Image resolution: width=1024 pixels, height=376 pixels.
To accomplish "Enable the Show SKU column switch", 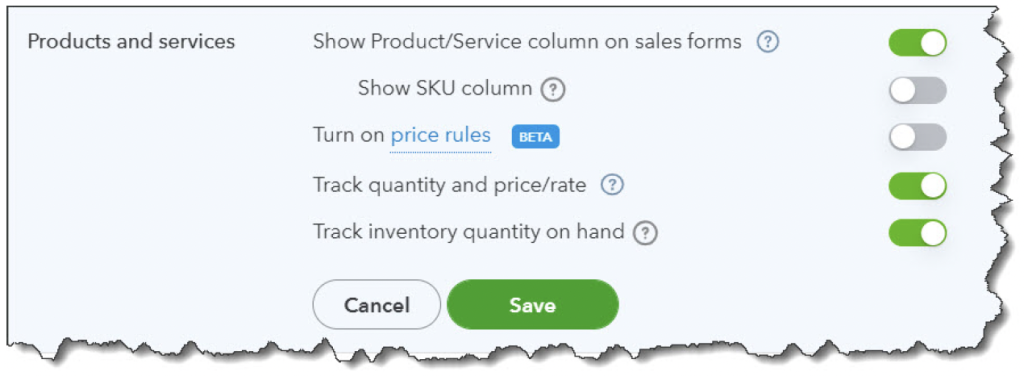I will tap(917, 90).
